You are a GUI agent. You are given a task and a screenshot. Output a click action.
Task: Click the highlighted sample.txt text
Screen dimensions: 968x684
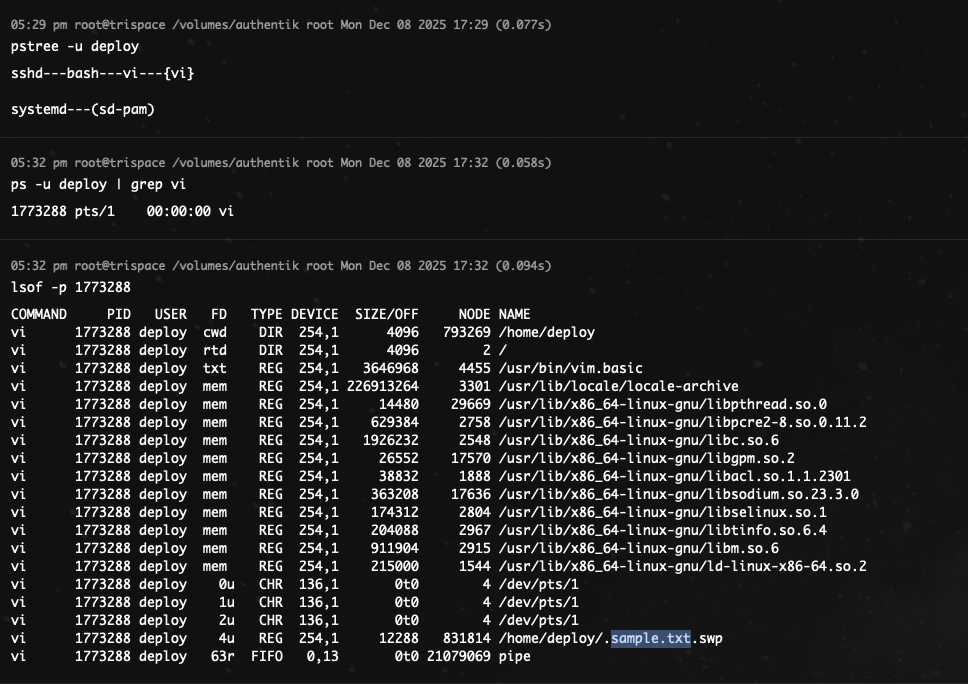(x=650, y=638)
